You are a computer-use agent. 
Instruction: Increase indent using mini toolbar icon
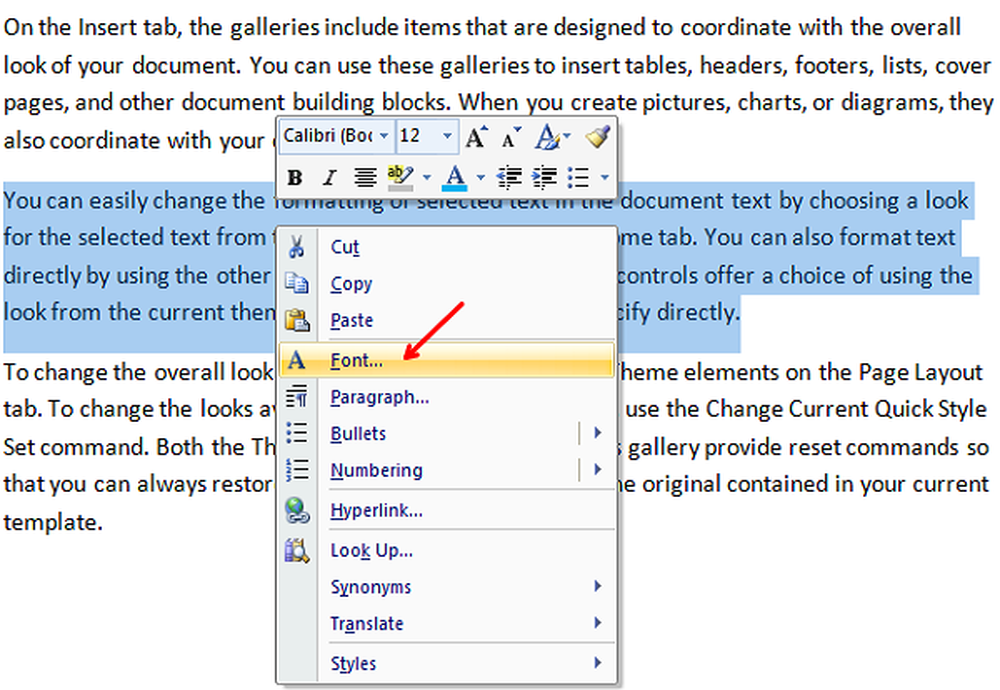click(544, 178)
